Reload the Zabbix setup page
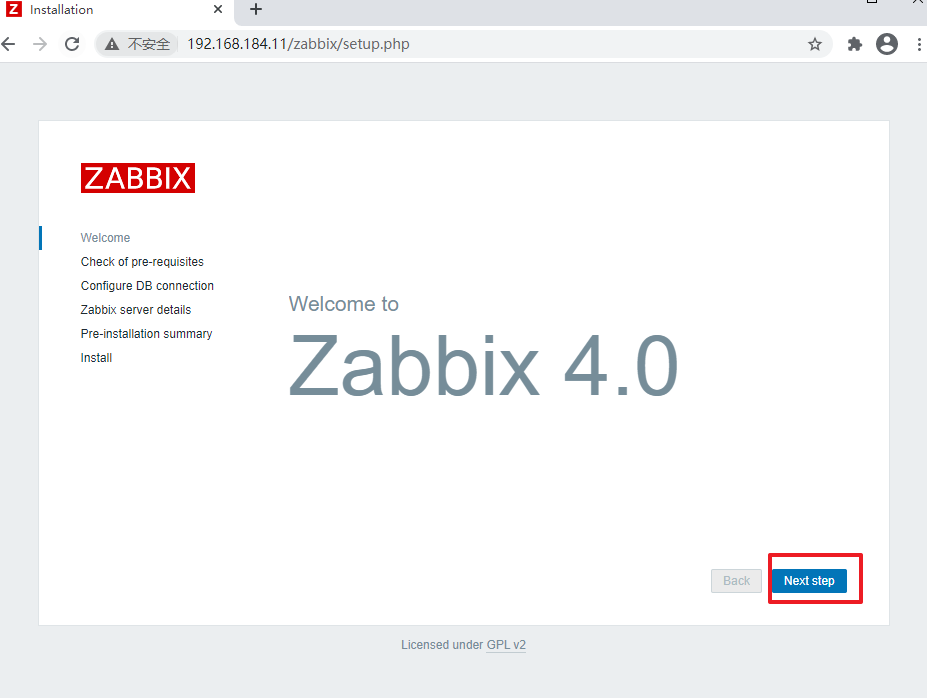 [x=72, y=44]
